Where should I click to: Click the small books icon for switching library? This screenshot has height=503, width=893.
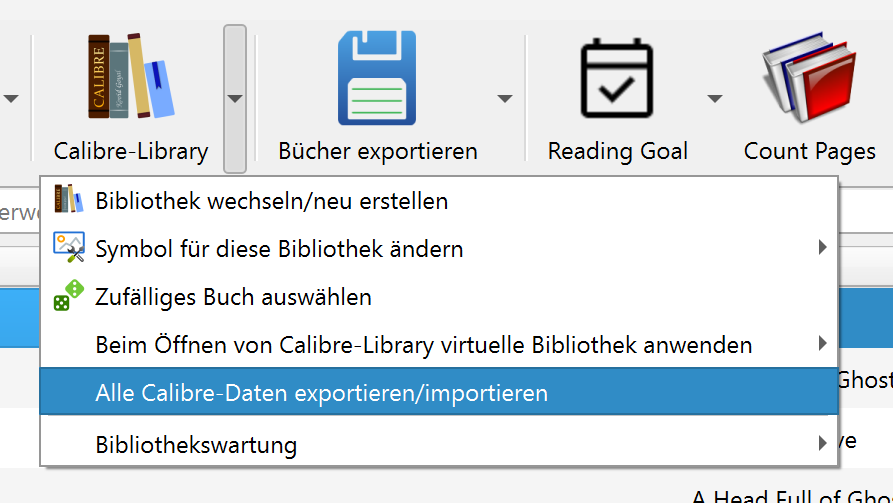68,200
